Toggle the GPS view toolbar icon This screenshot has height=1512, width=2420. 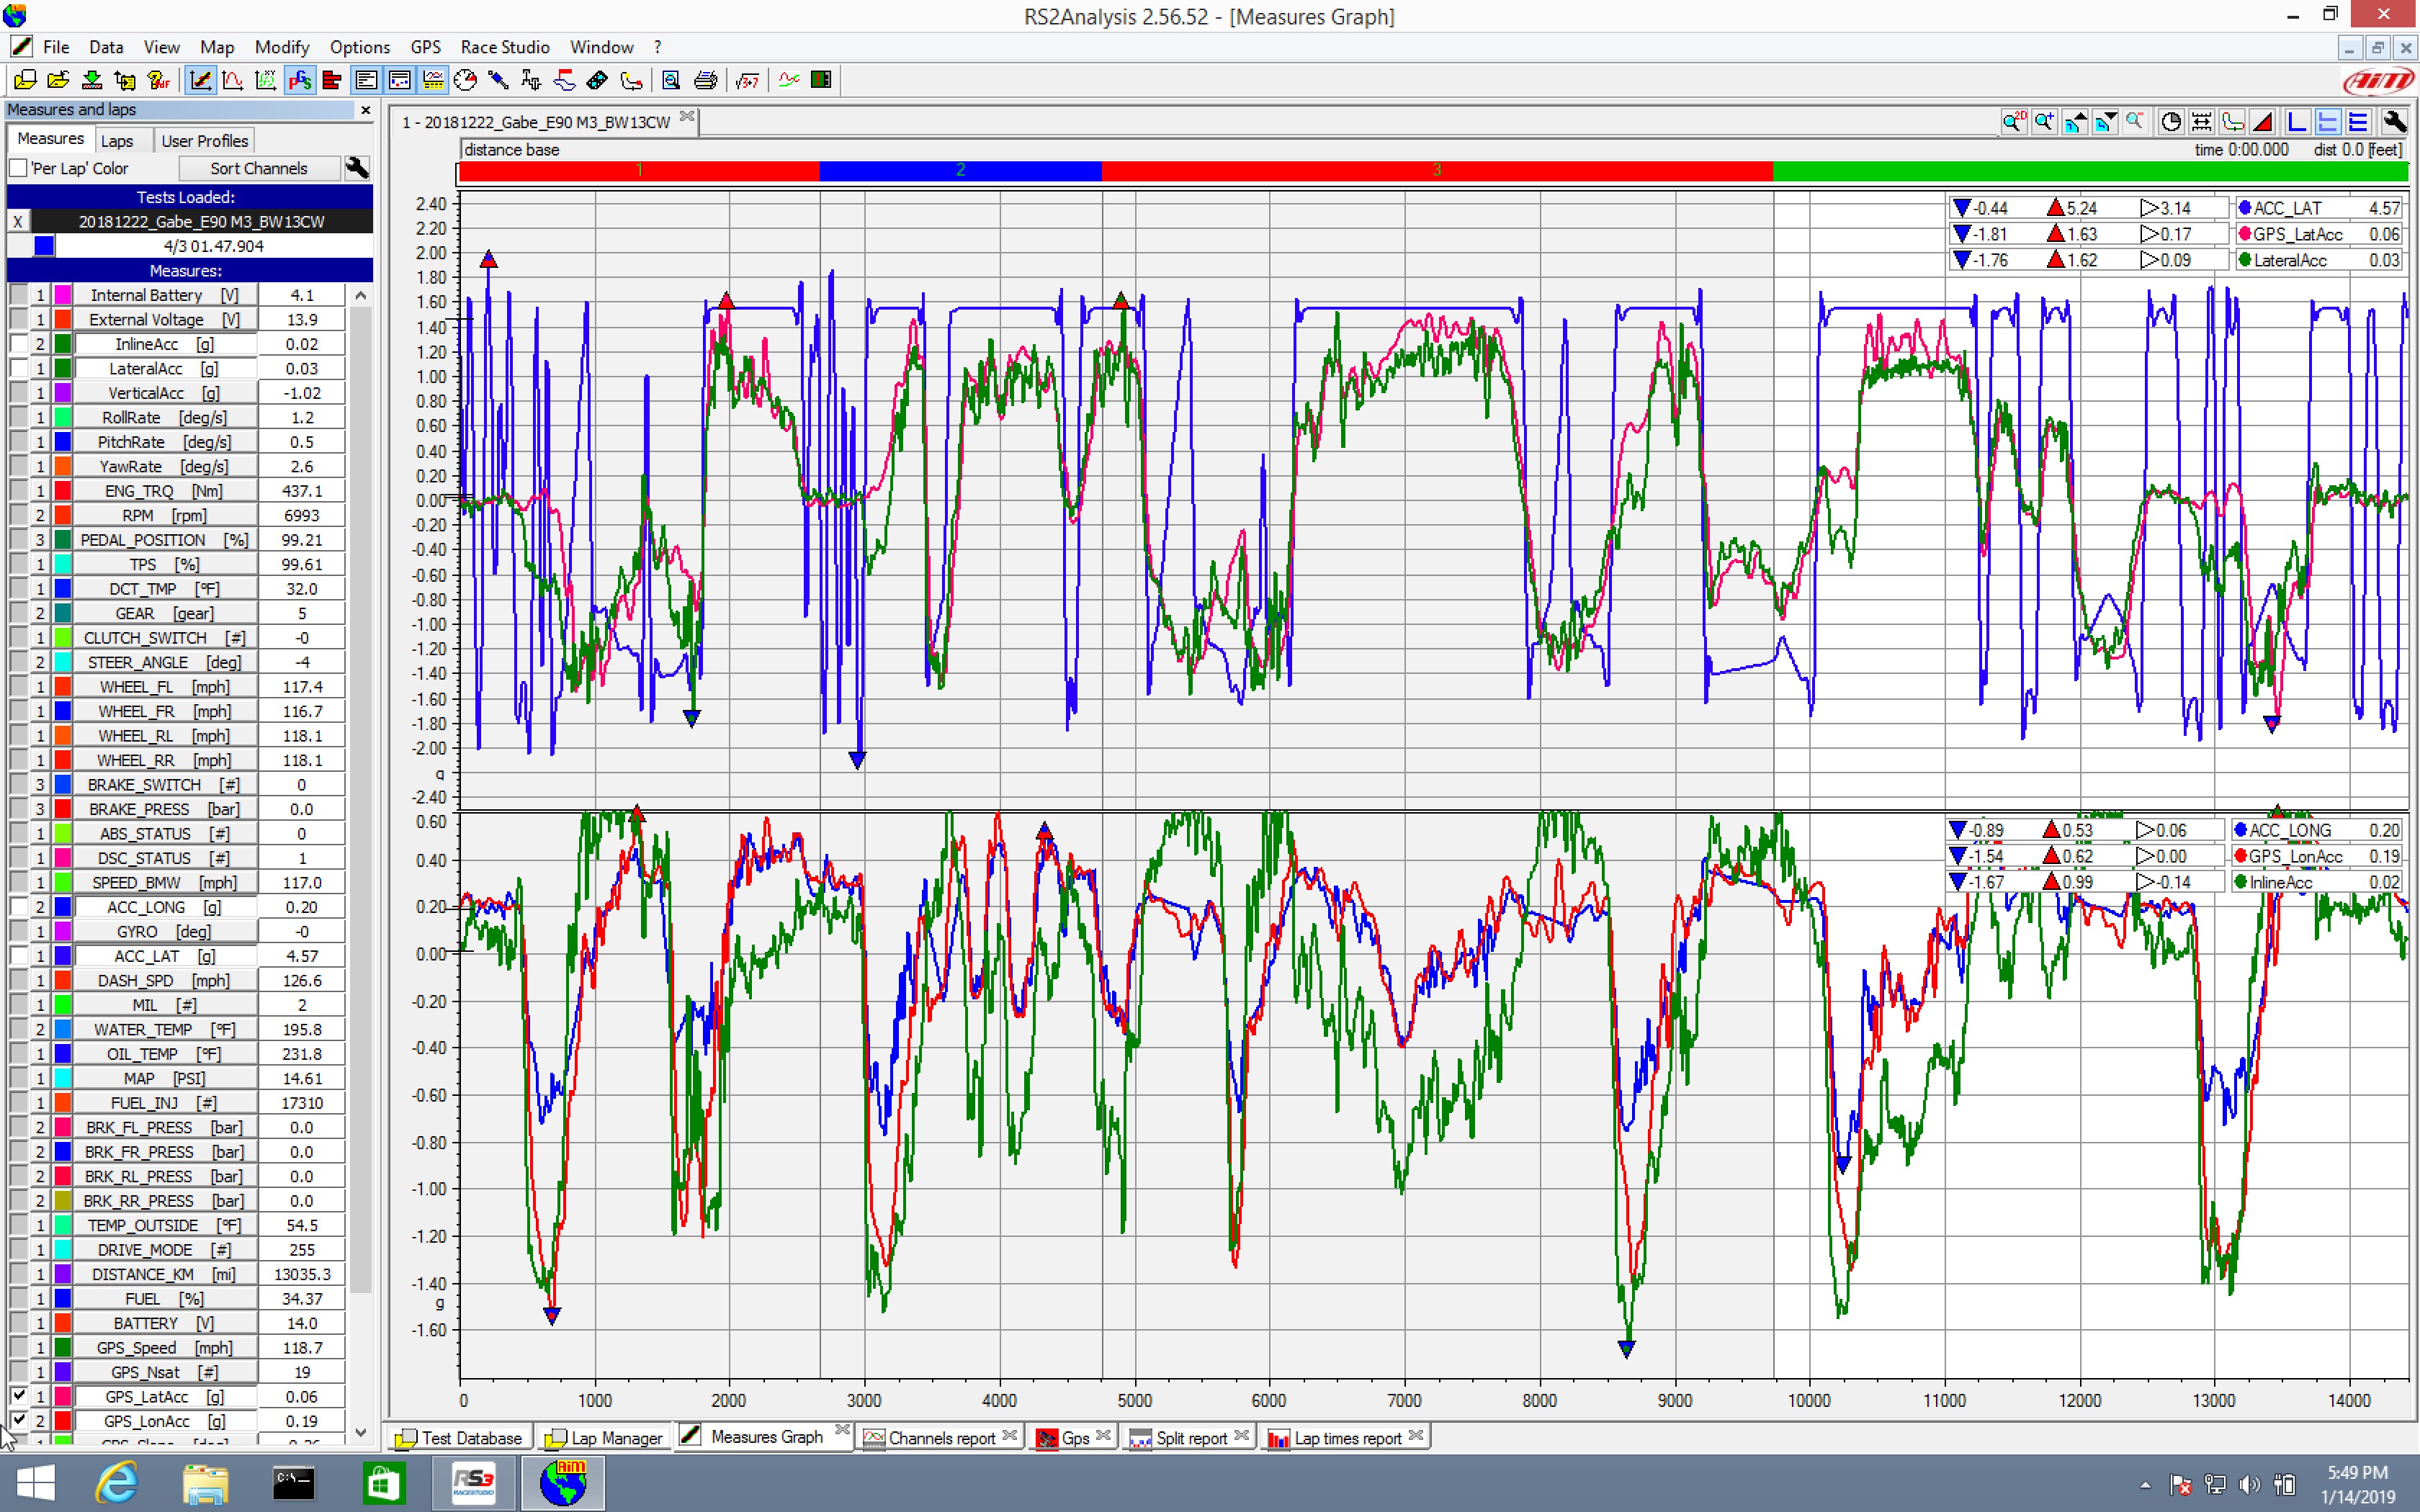tap(299, 80)
